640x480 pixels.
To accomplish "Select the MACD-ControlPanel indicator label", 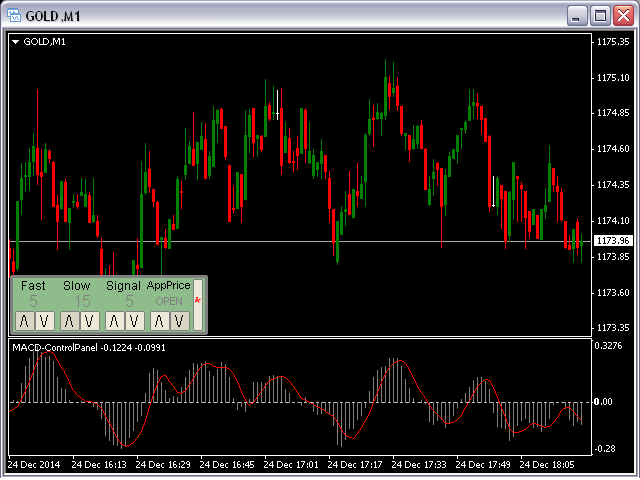I will click(x=60, y=347).
